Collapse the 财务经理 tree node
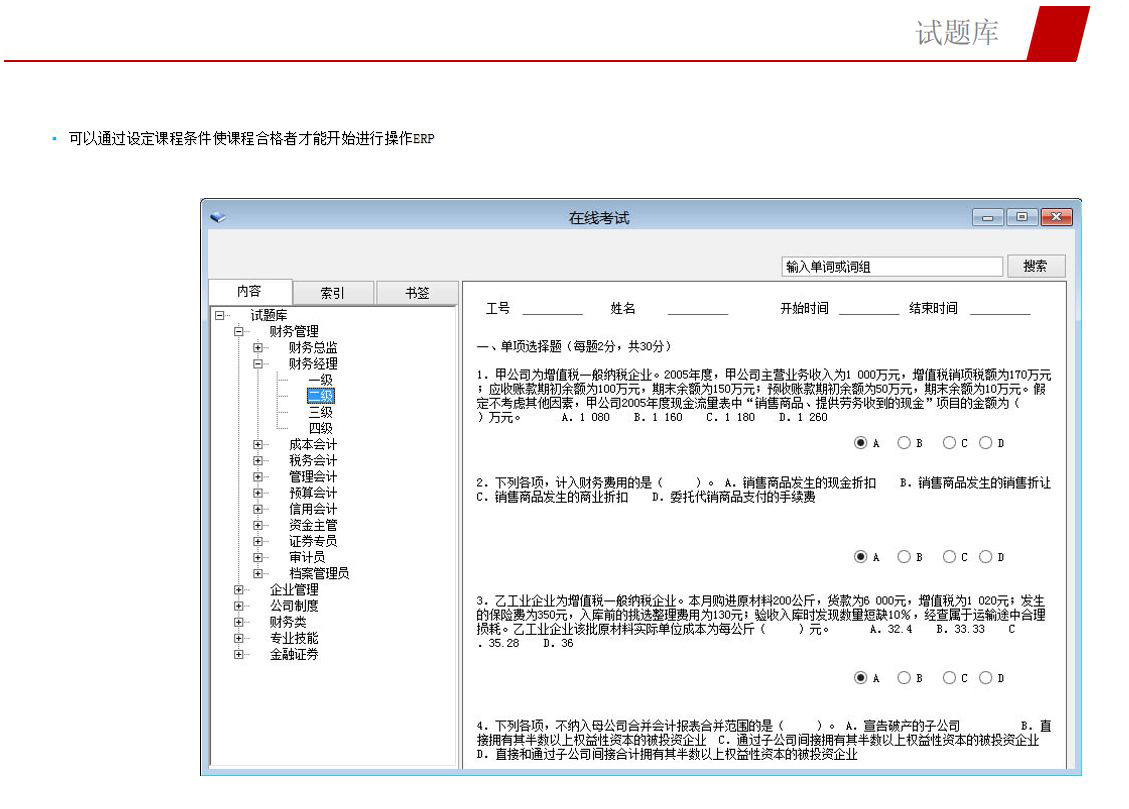This screenshot has height=809, width=1129. [x=258, y=364]
